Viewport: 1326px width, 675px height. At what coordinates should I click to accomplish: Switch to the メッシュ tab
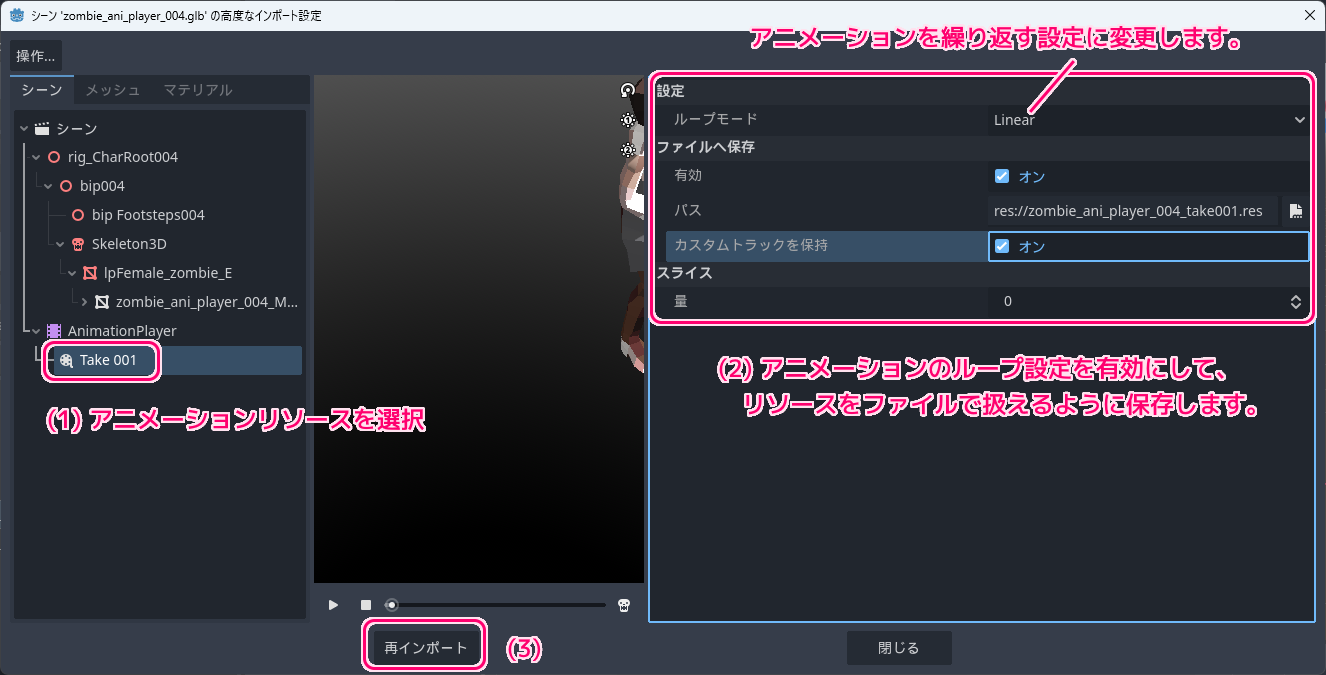pyautogui.click(x=112, y=90)
